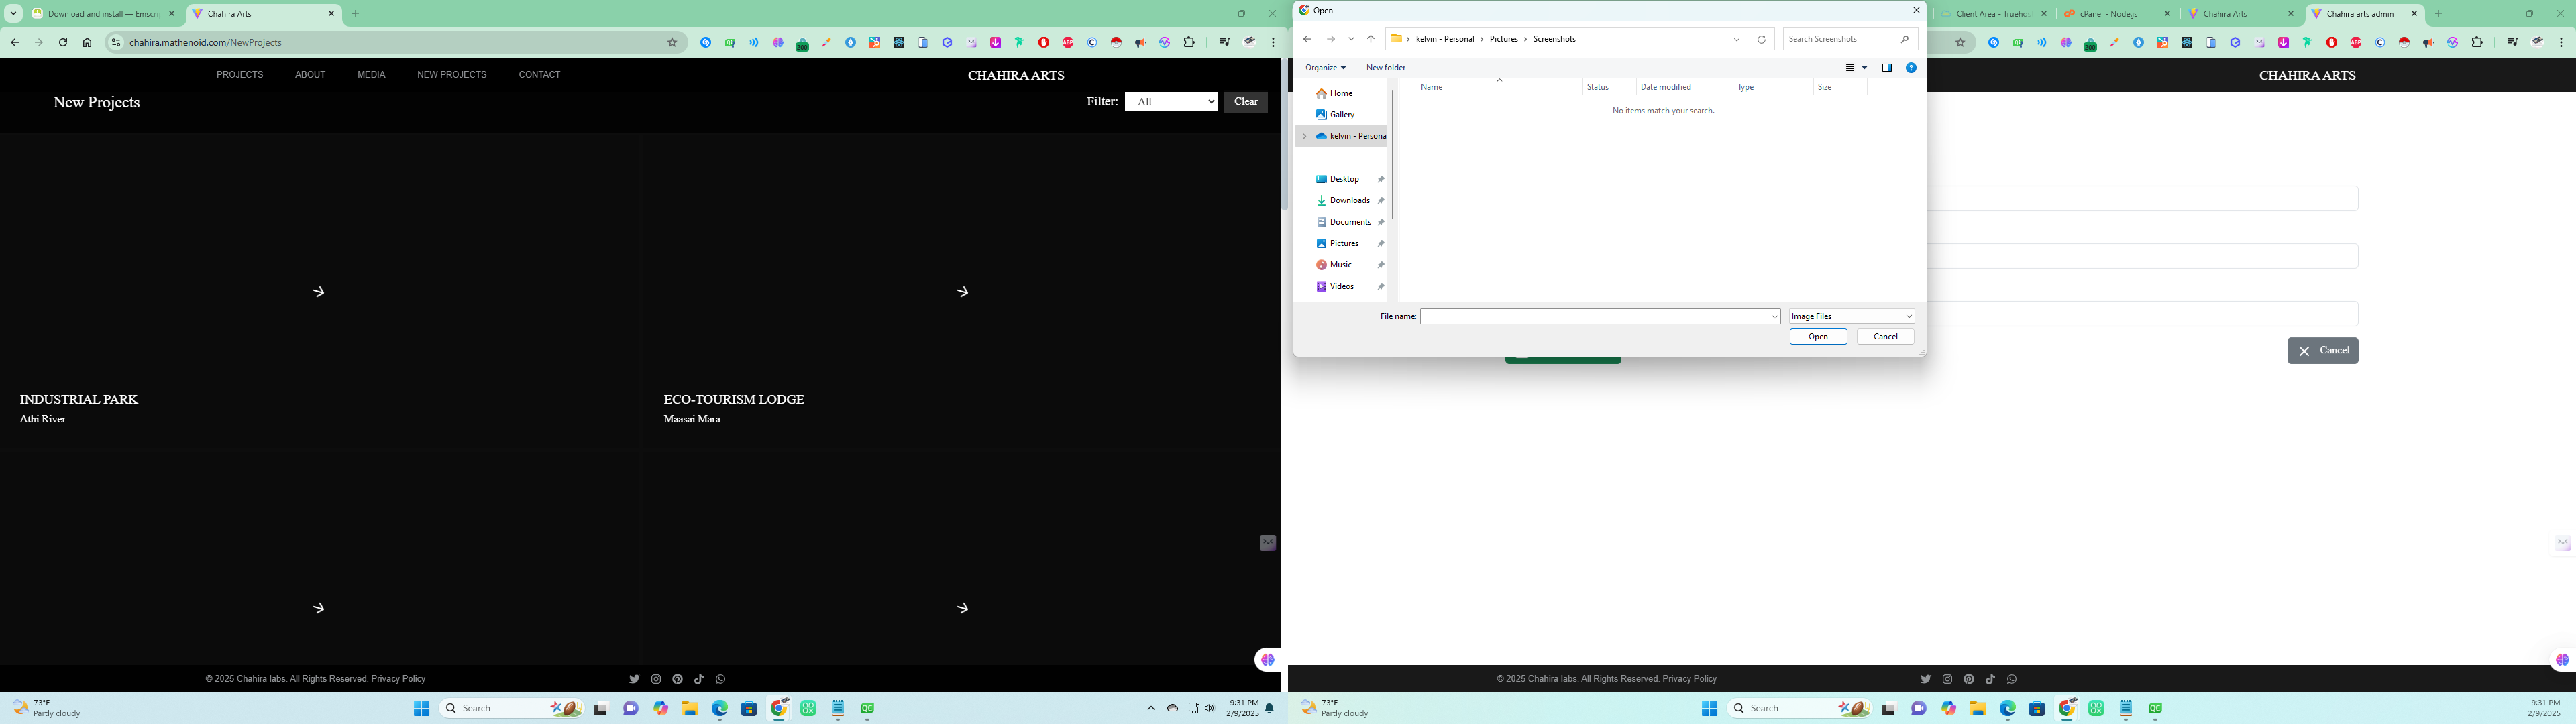The image size is (2576, 724).
Task: Click the Clear filter button
Action: 1245,102
